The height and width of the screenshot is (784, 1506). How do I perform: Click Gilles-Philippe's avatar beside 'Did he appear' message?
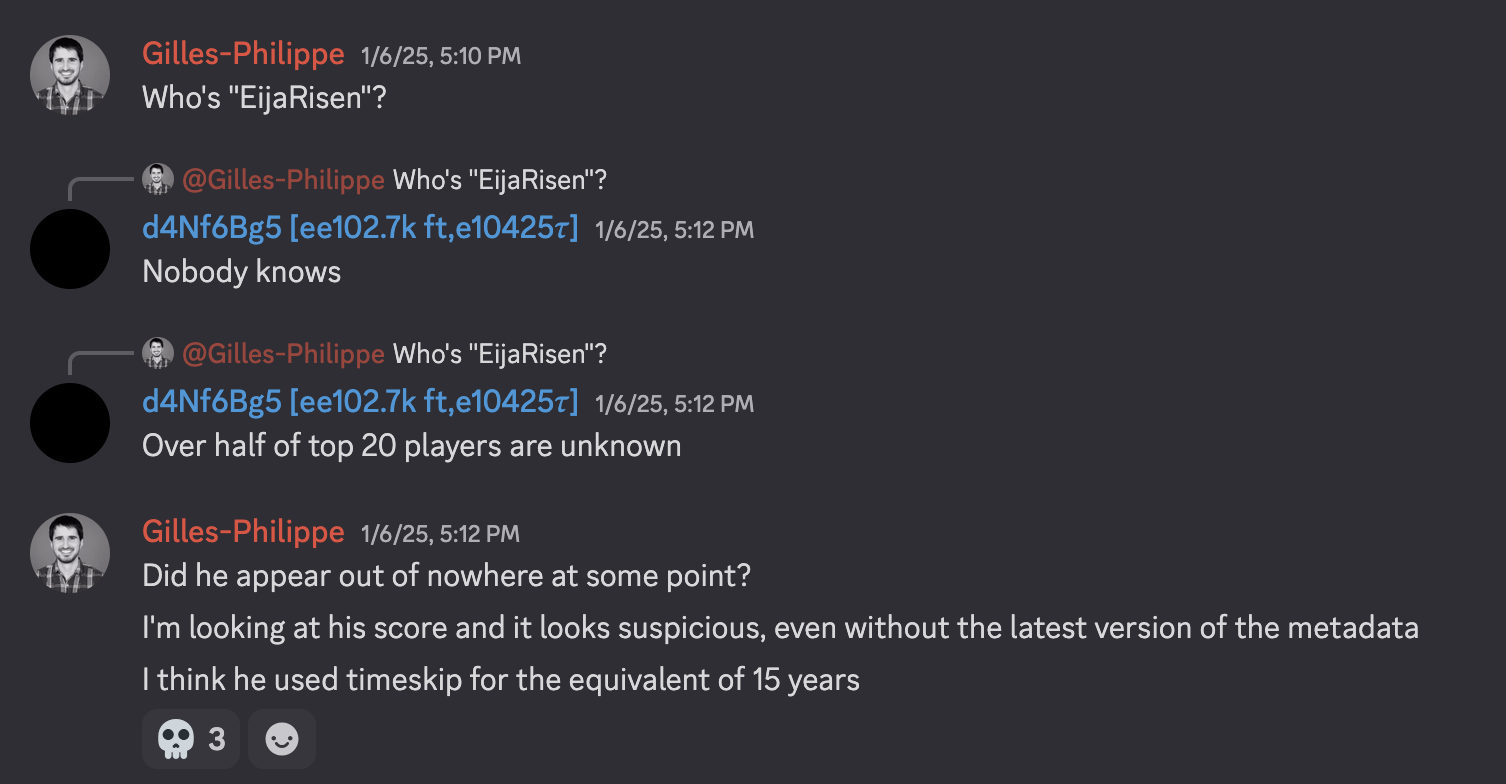(x=70, y=553)
